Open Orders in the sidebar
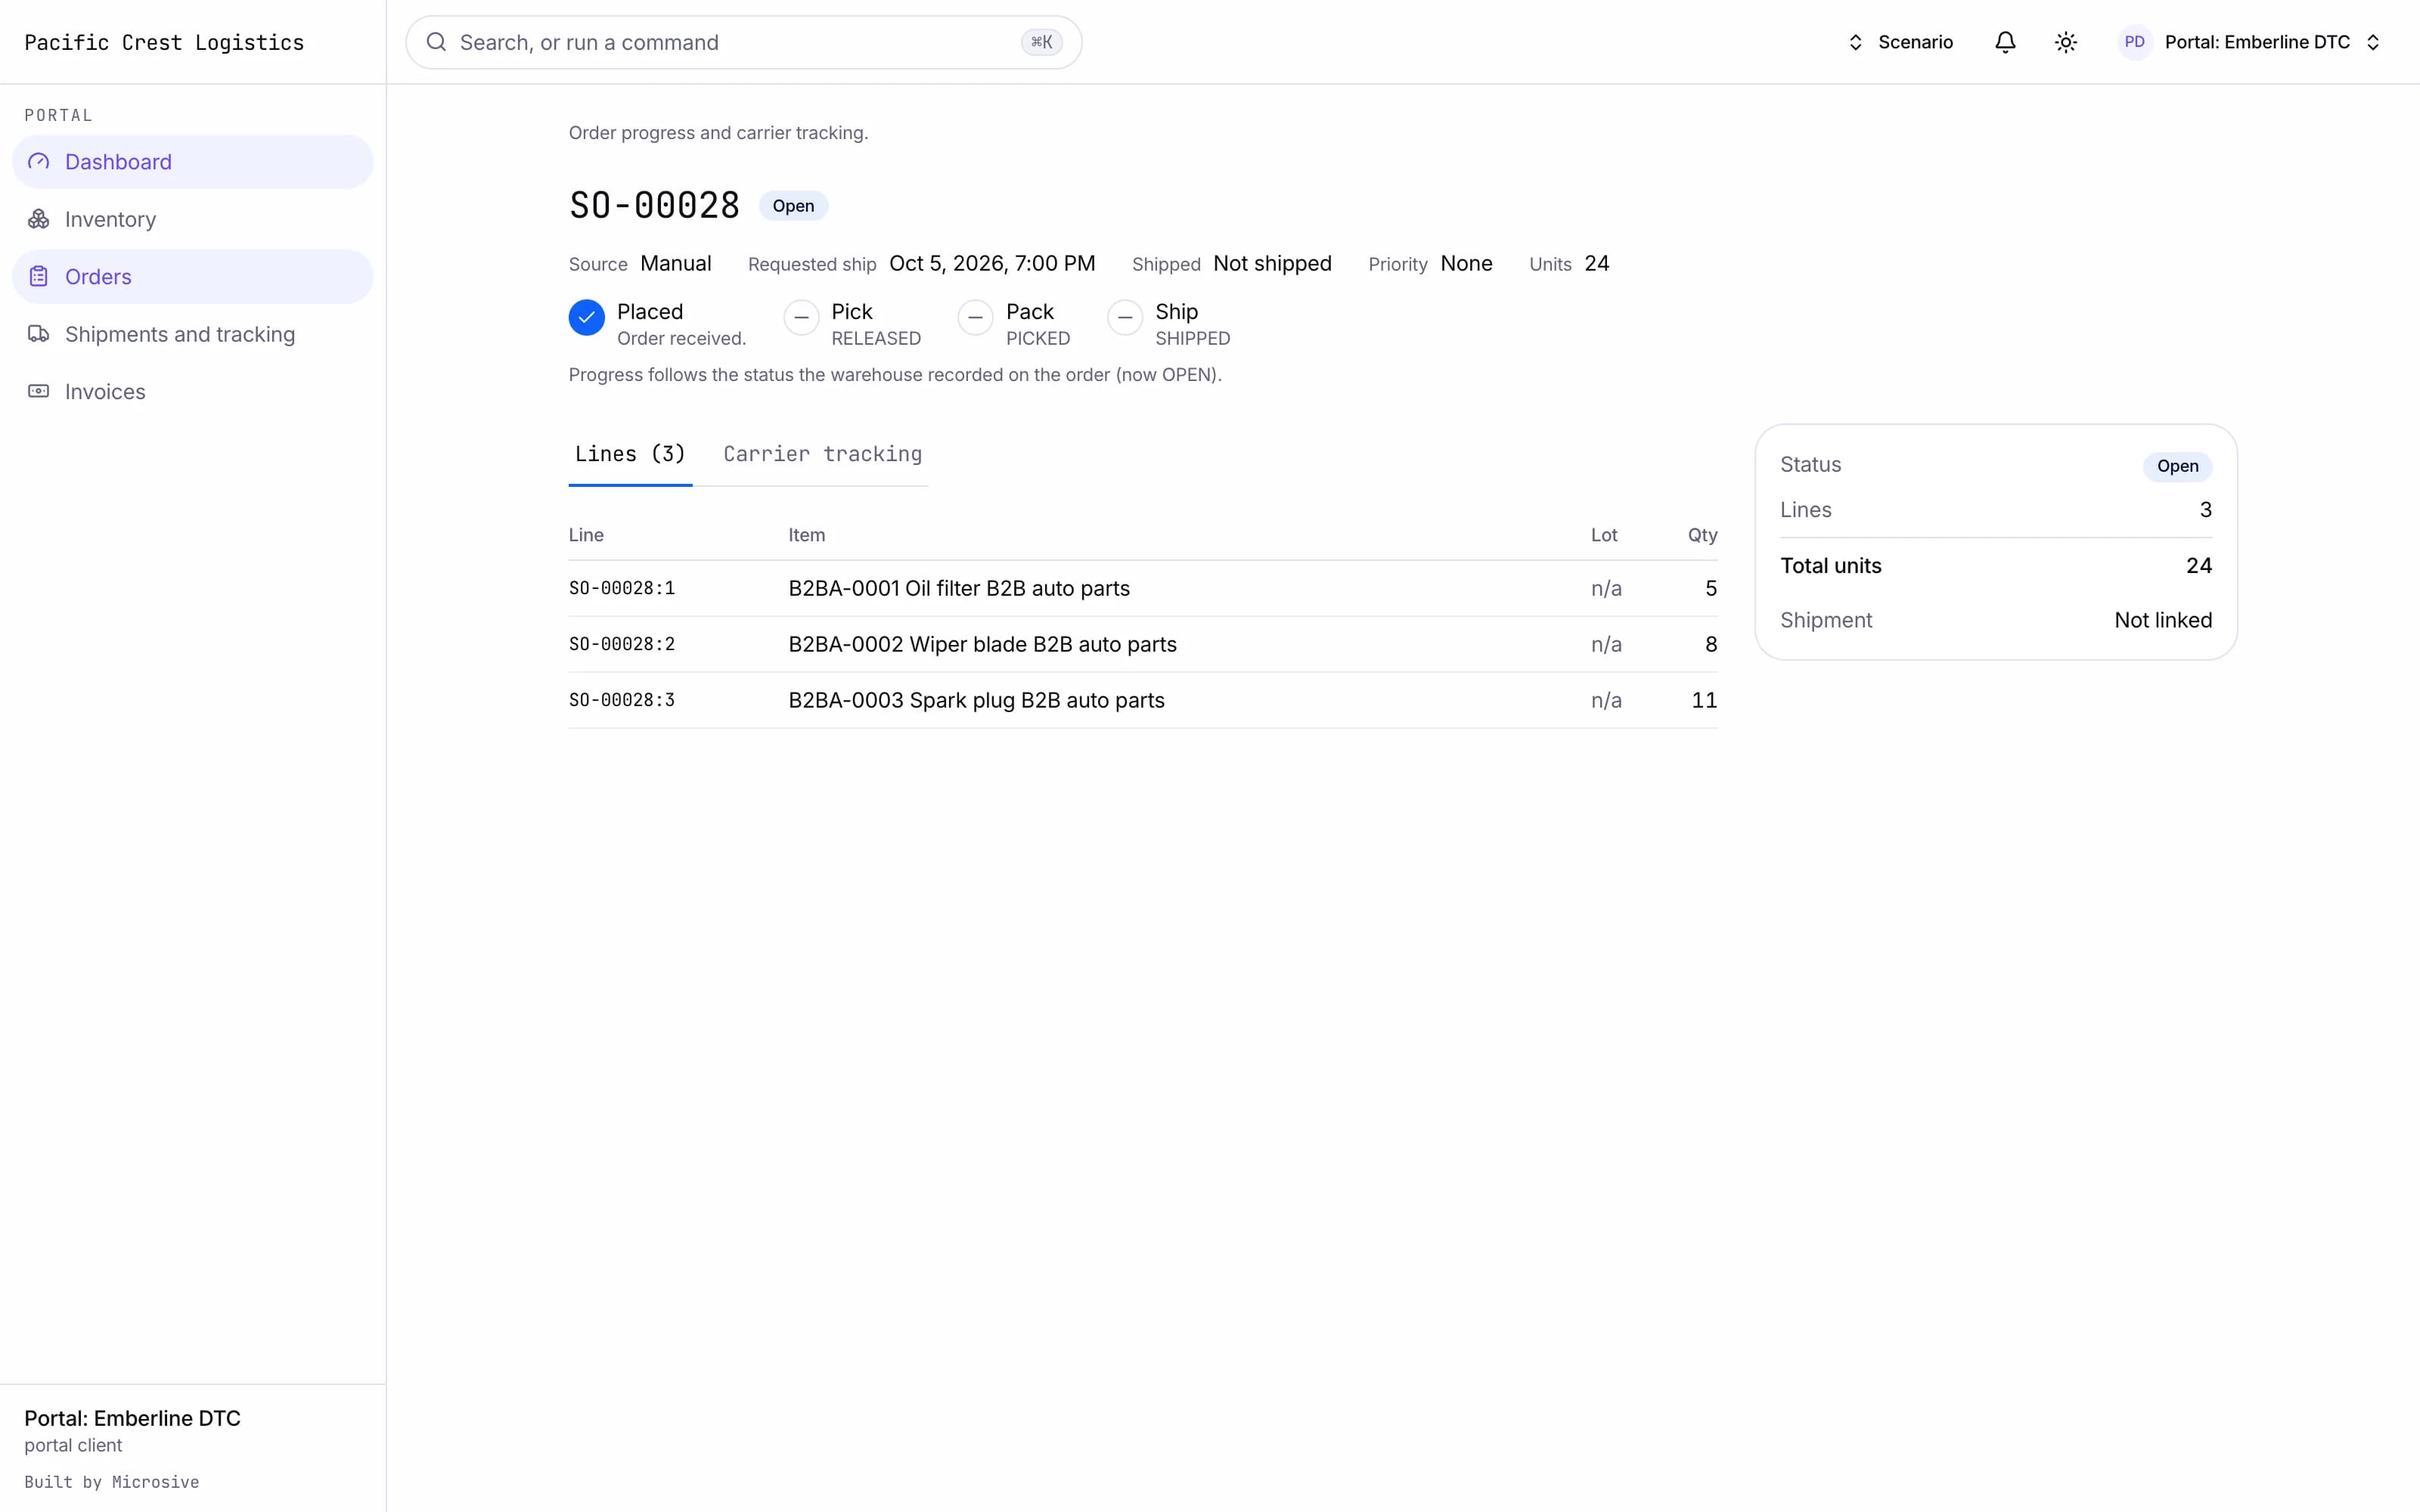 coord(192,277)
